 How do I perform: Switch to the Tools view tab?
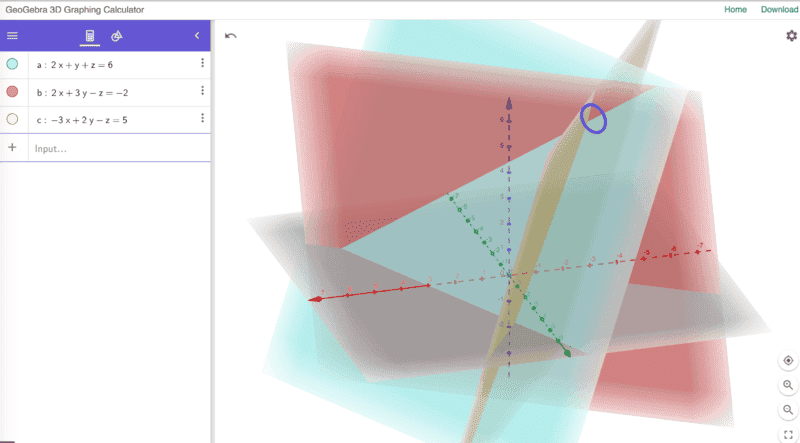click(117, 36)
